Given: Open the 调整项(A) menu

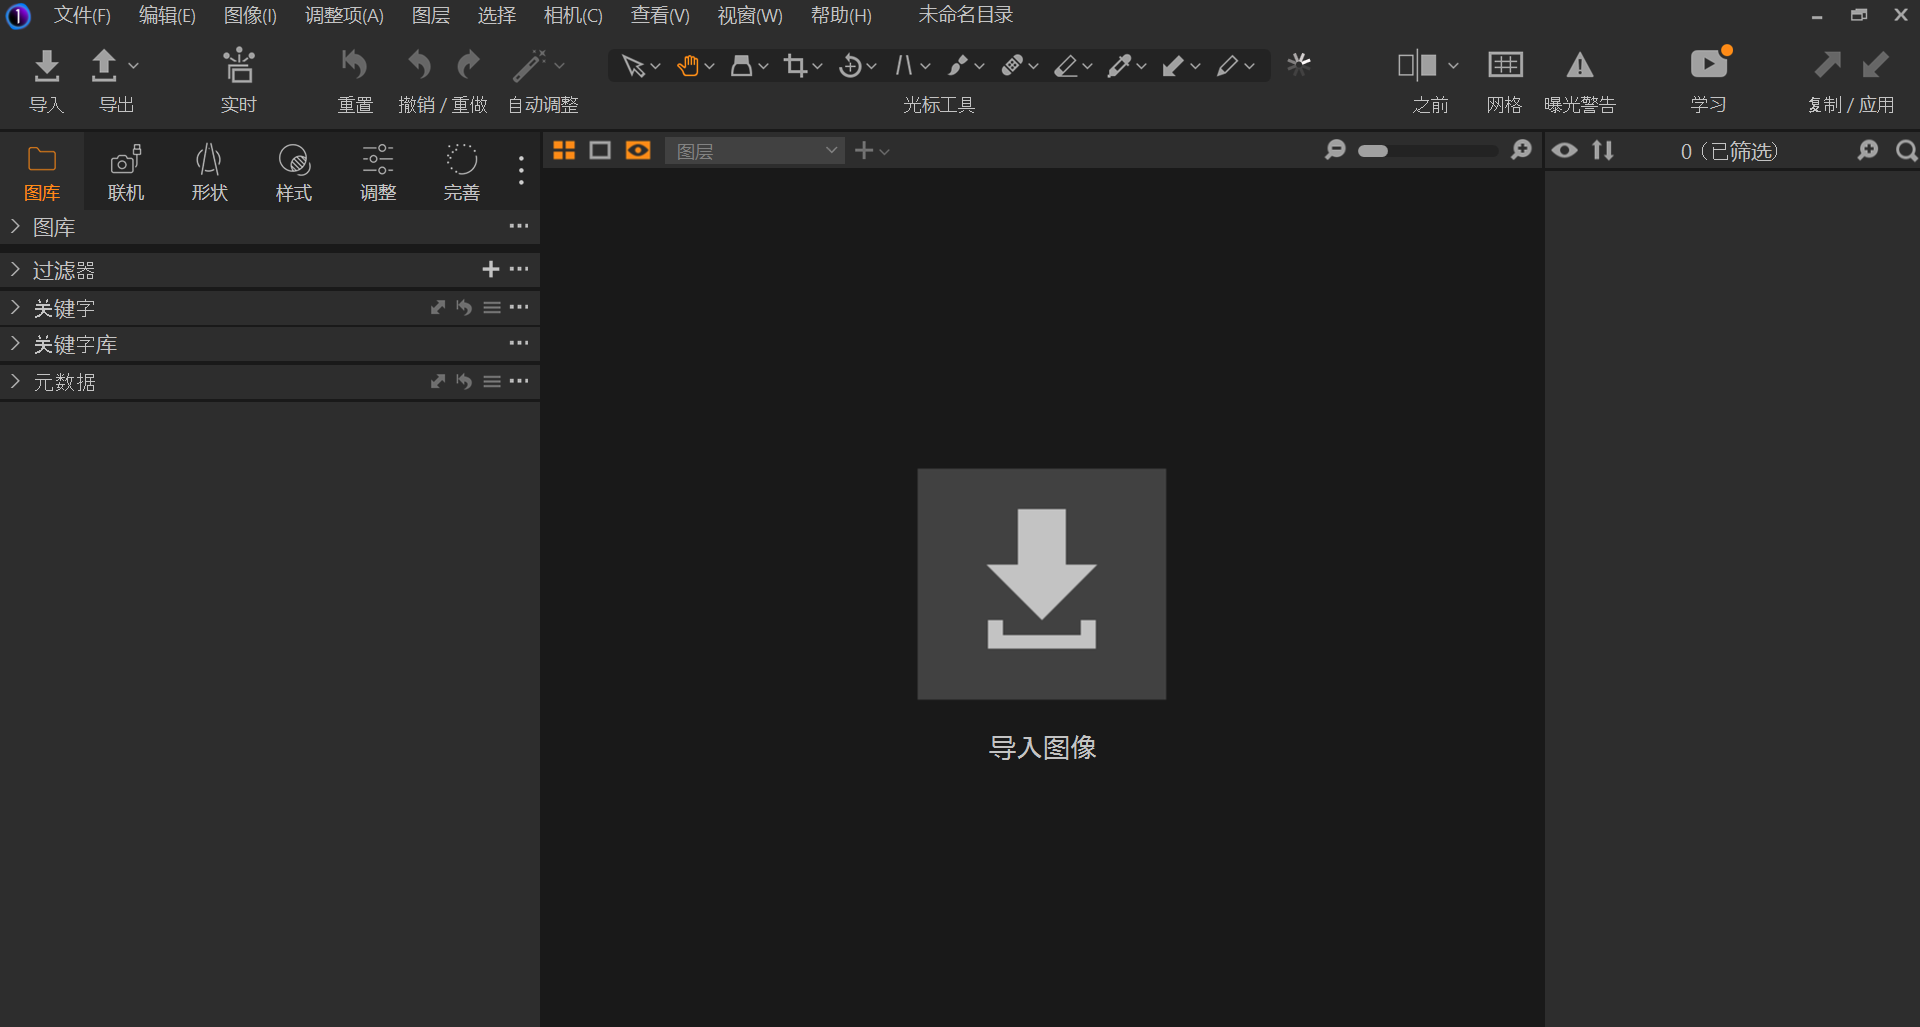Looking at the screenshot, I should point(344,15).
